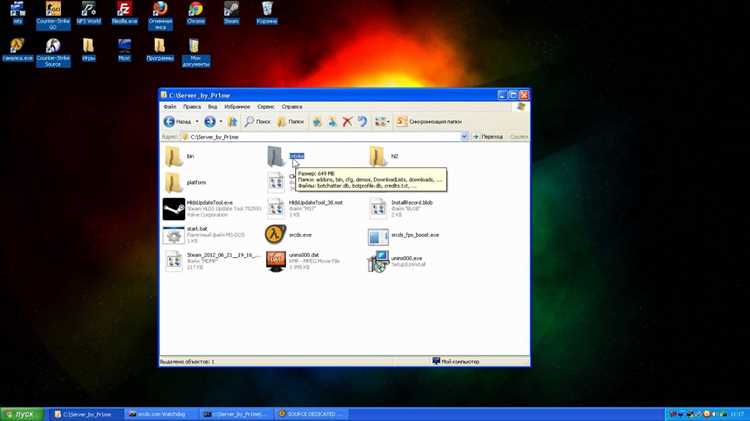Click the Пуск Start button
Screen dimensions: 750x421
(x=22, y=414)
